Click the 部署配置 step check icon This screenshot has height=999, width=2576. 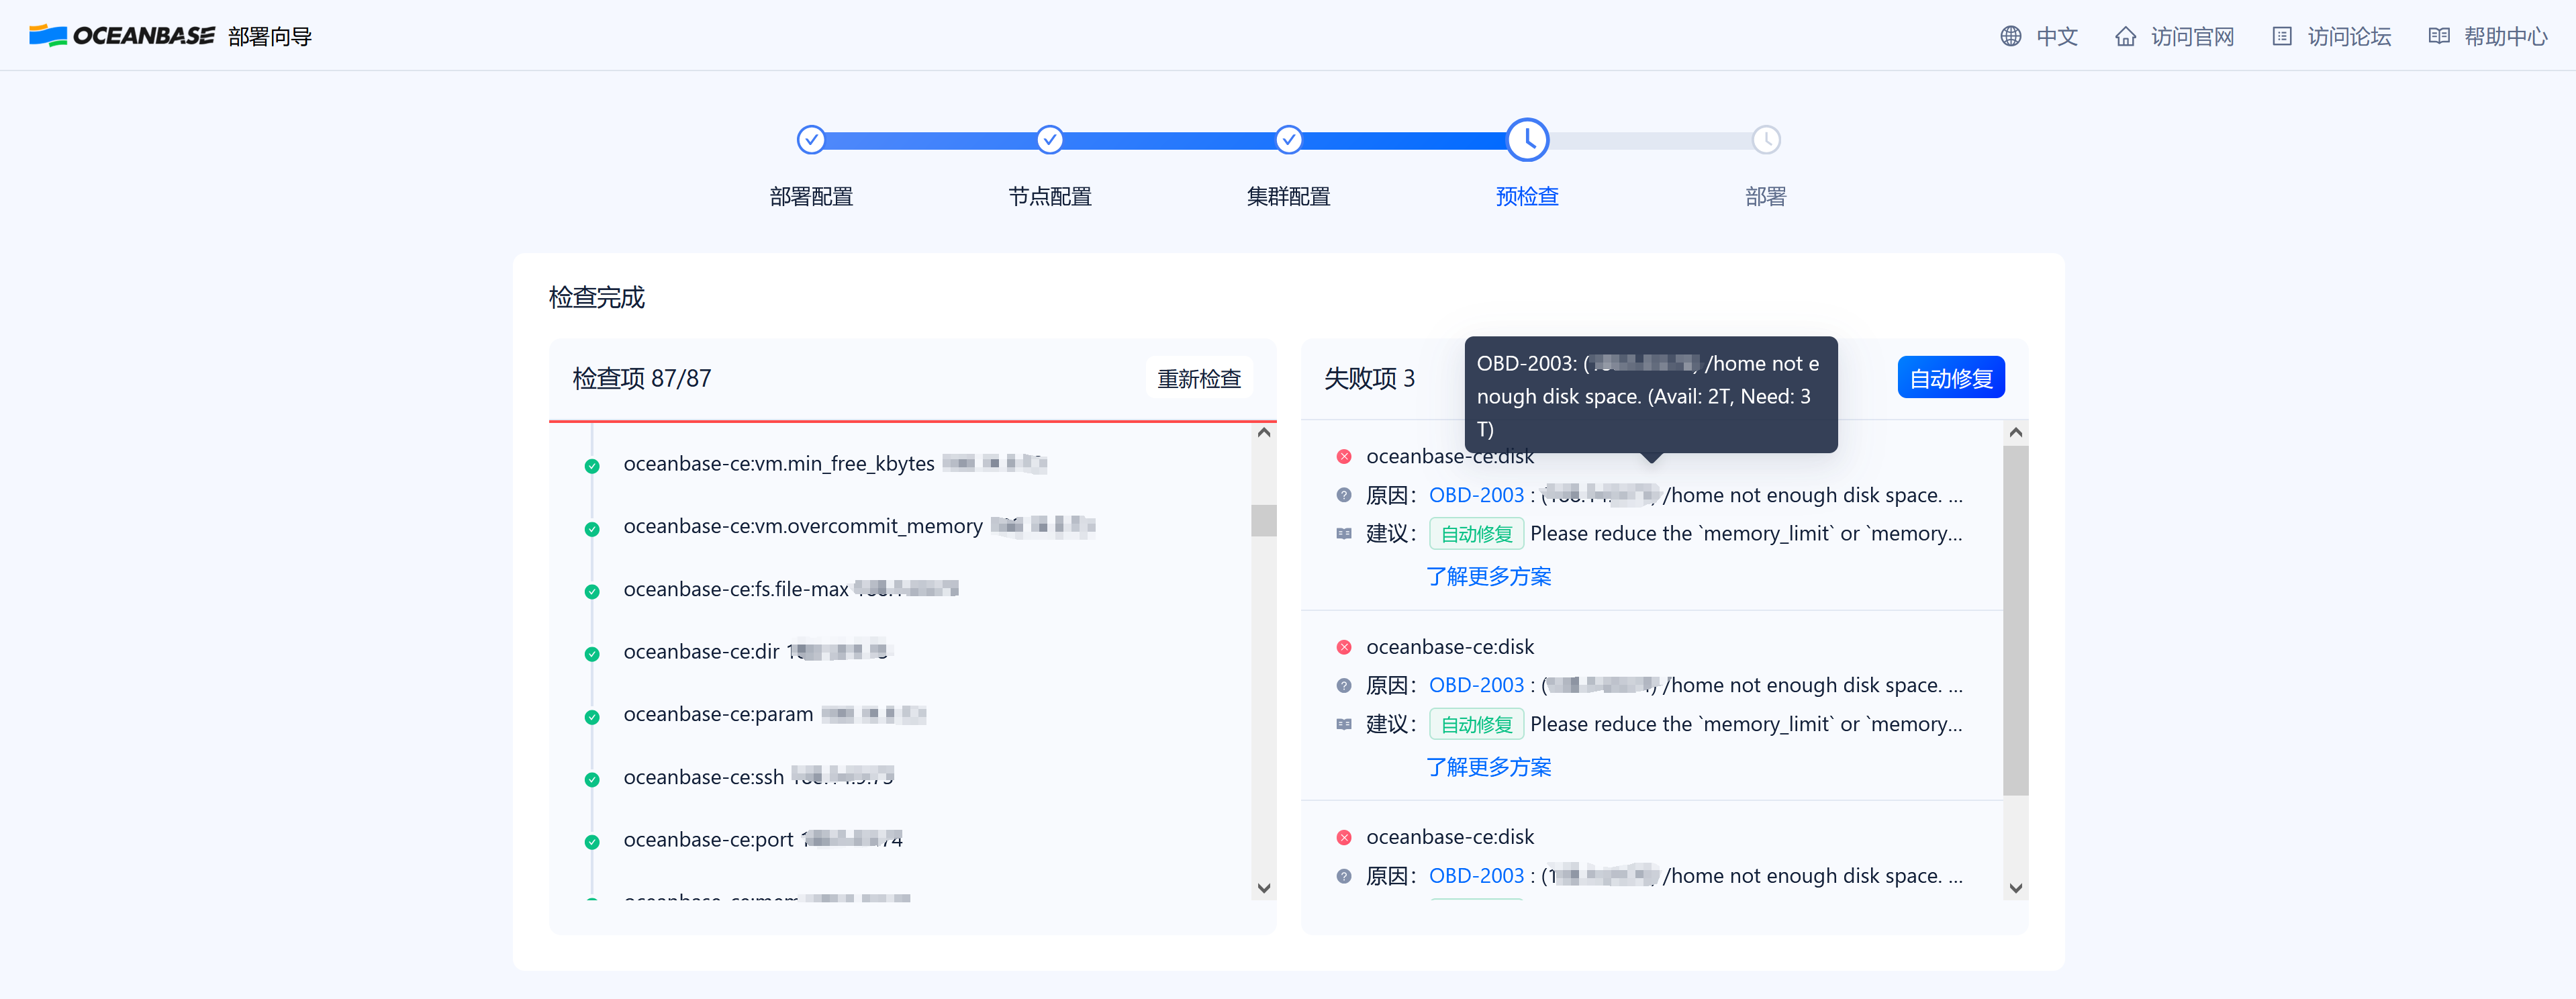pos(811,139)
